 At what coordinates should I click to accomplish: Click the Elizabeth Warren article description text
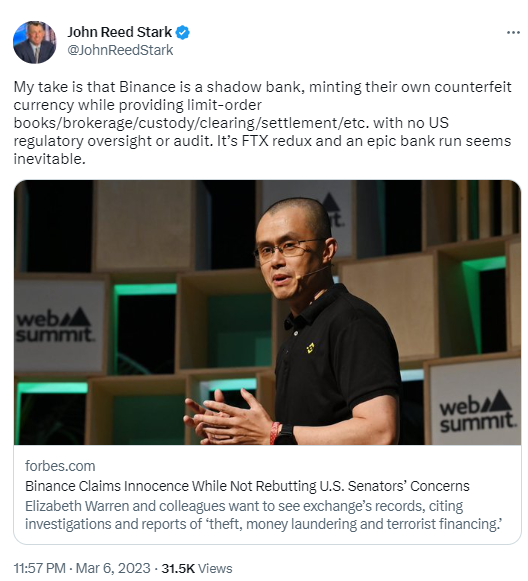pyautogui.click(x=263, y=515)
